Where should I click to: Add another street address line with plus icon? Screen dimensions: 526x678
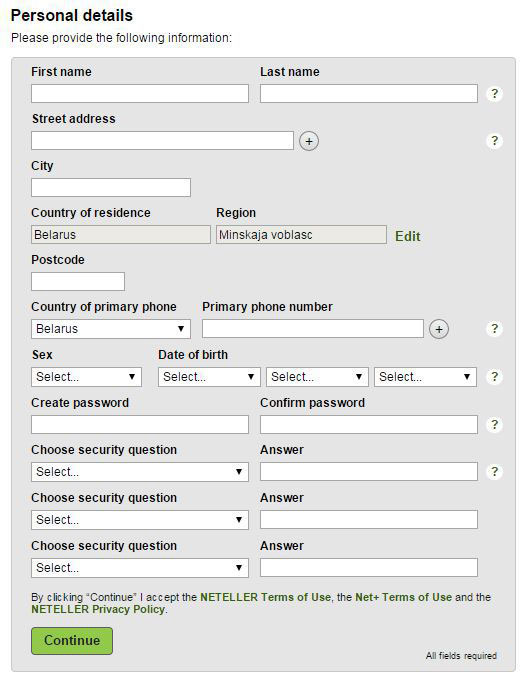coord(309,141)
